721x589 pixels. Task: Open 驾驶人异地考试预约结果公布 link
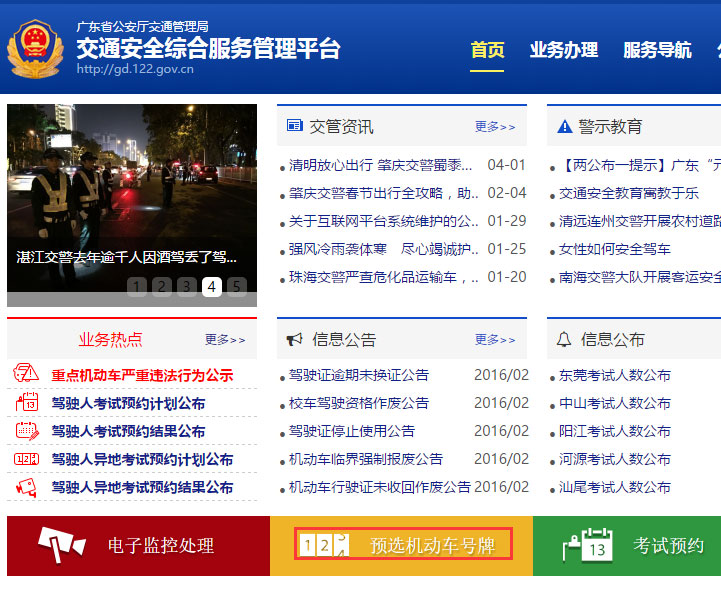tap(142, 487)
